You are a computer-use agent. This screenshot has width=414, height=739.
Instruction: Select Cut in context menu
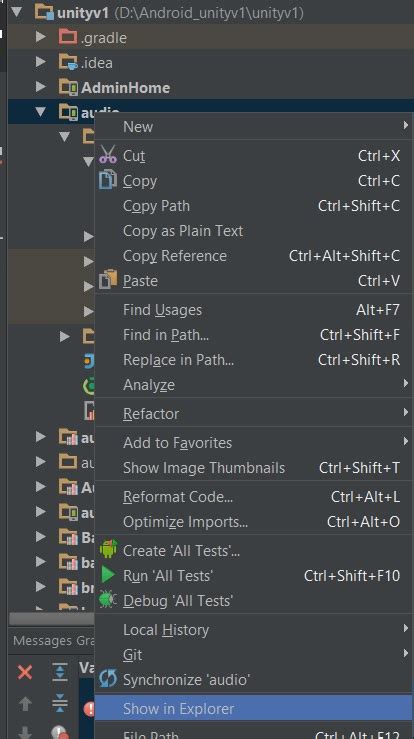pyautogui.click(x=254, y=156)
